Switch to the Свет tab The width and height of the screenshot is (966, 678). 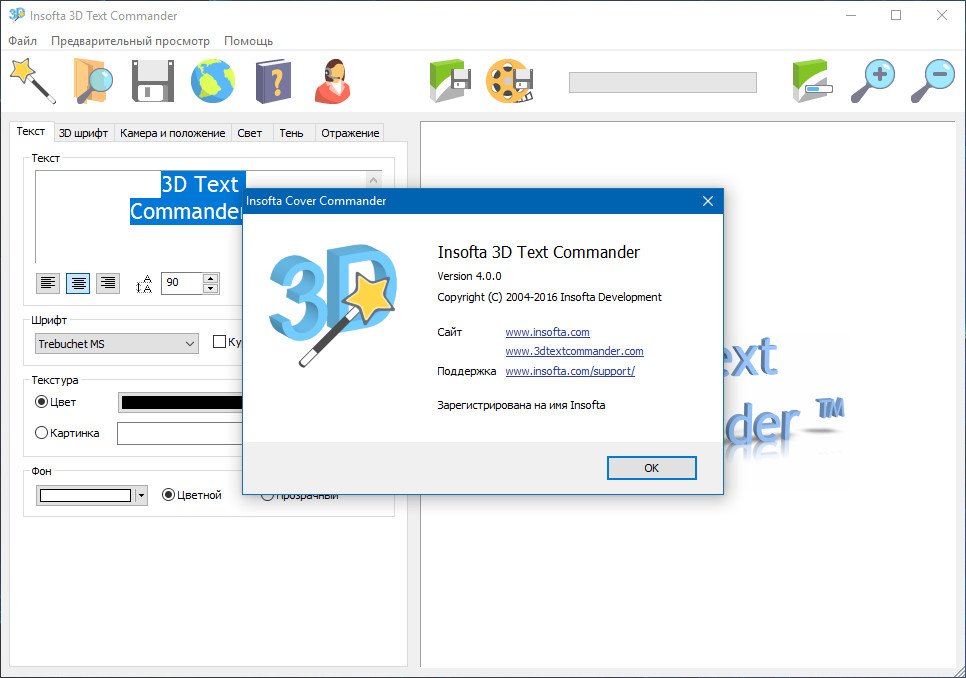(250, 133)
